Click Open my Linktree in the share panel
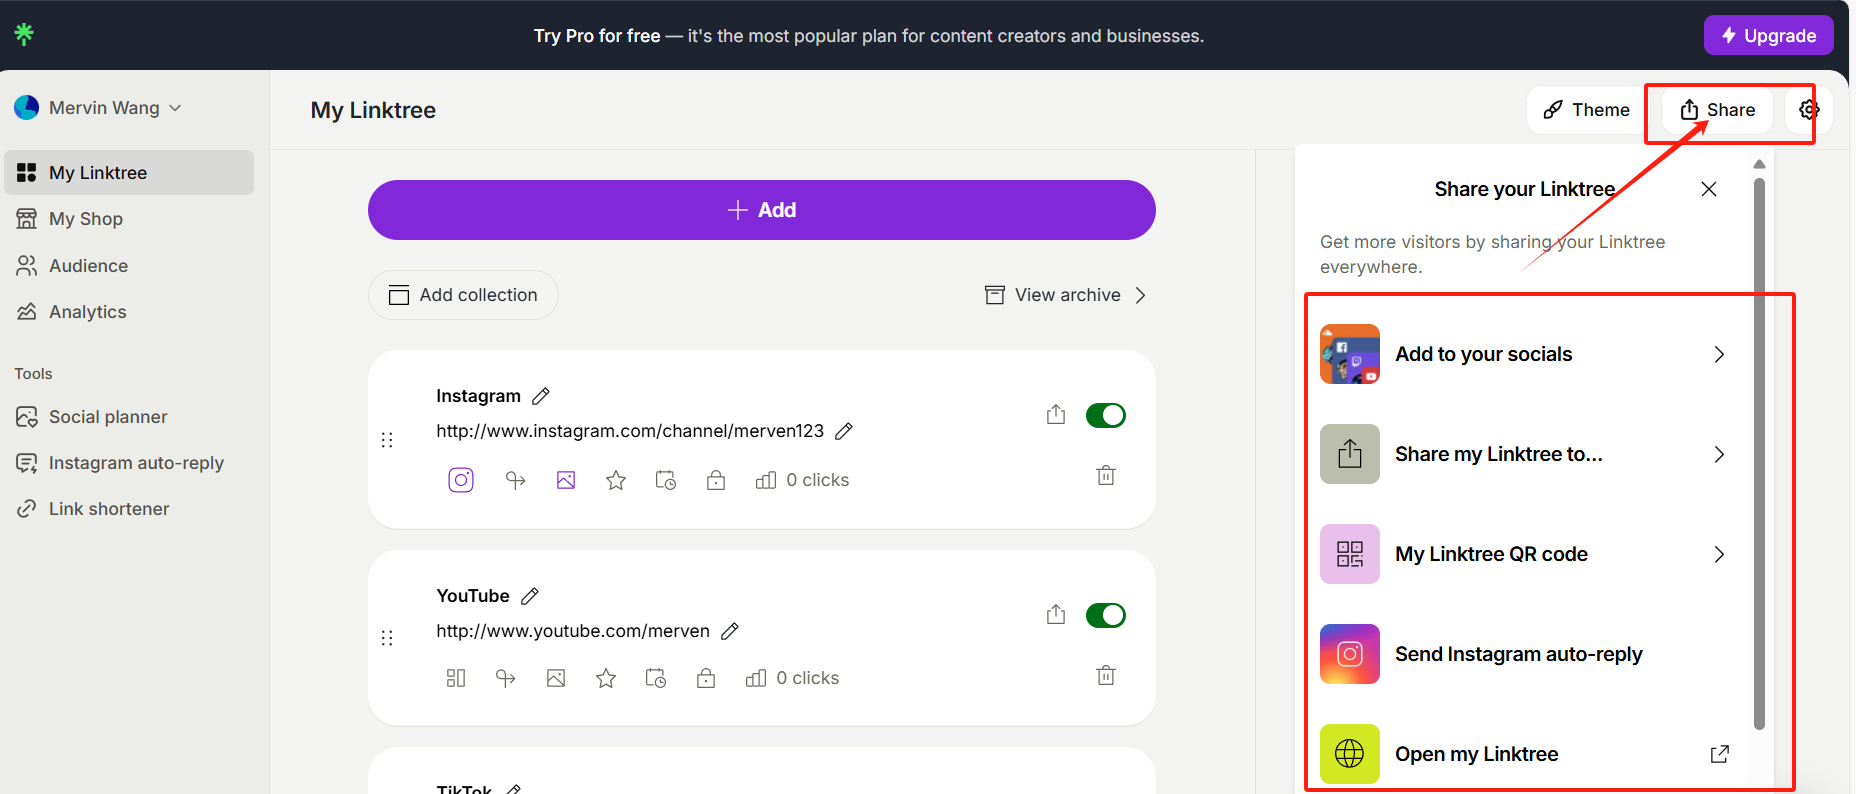This screenshot has height=794, width=1856. (1523, 754)
